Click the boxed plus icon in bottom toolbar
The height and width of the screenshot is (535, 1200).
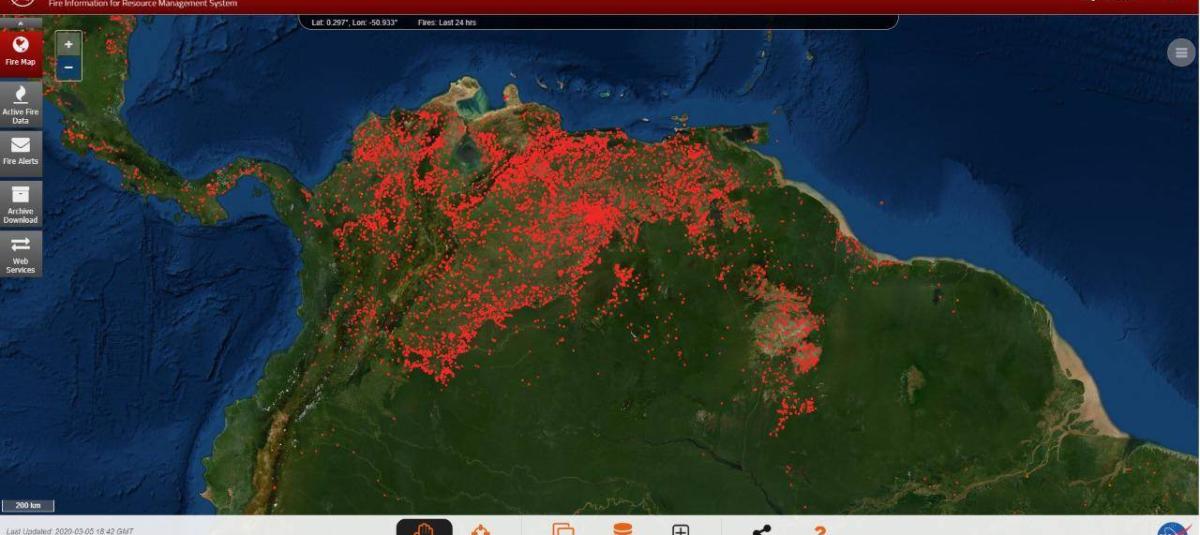click(x=680, y=529)
